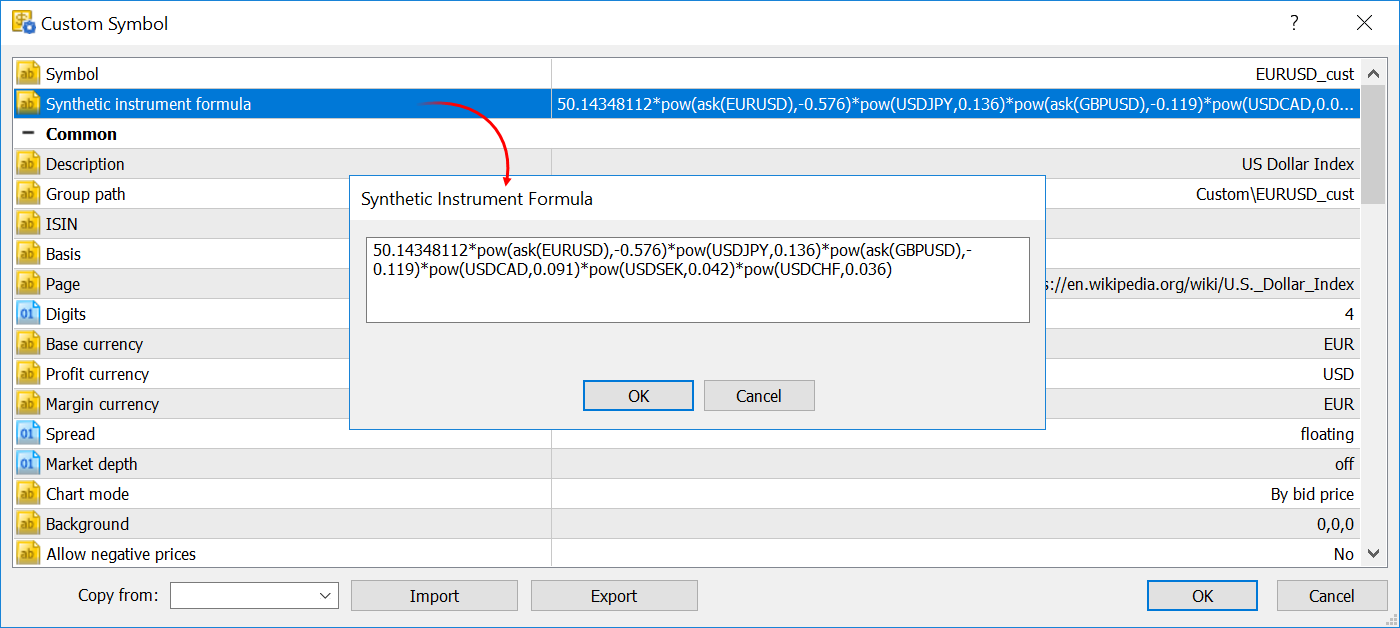Screen dimensions: 1400x628
Task: Click the ab icon next to Chart mode
Action: tap(26, 493)
